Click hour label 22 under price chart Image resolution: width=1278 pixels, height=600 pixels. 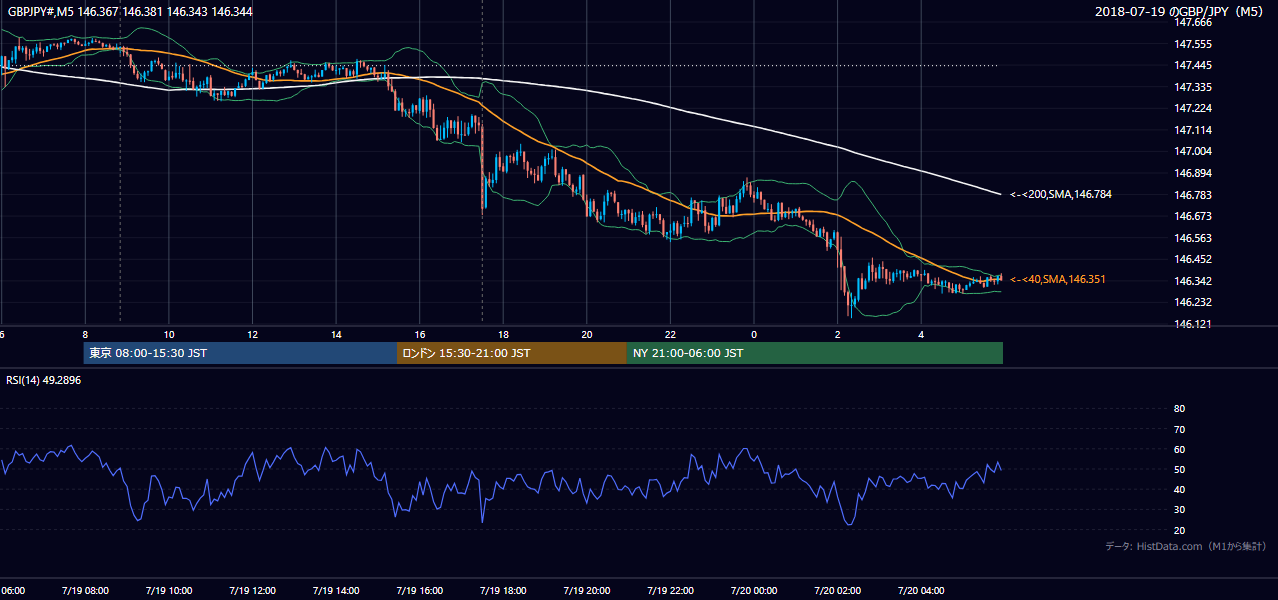pyautogui.click(x=670, y=334)
